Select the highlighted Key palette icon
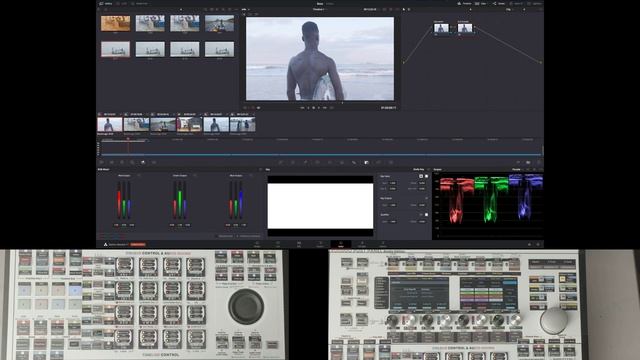The width and height of the screenshot is (640, 360). coord(367,162)
